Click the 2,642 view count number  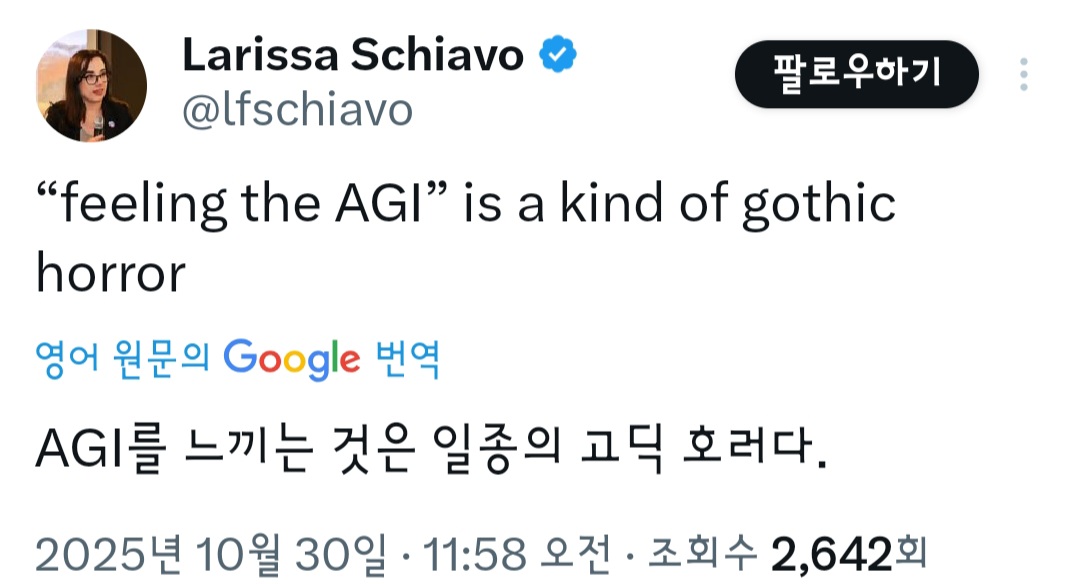[x=831, y=551]
